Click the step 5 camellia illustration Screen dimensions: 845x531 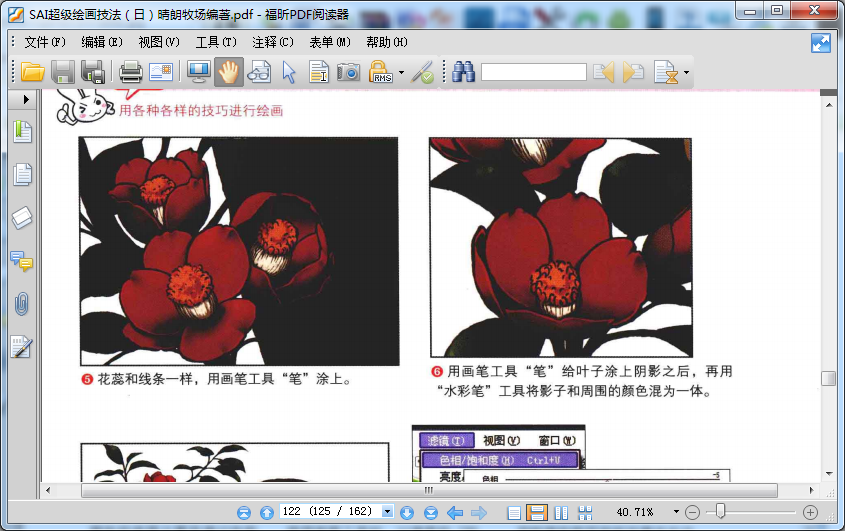coord(239,251)
